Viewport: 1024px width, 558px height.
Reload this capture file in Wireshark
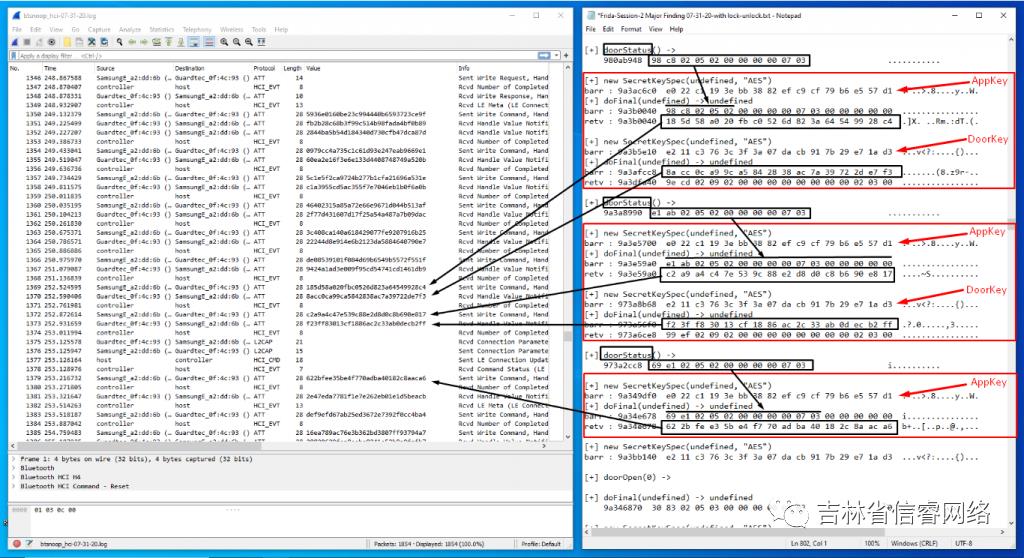coord(104,42)
